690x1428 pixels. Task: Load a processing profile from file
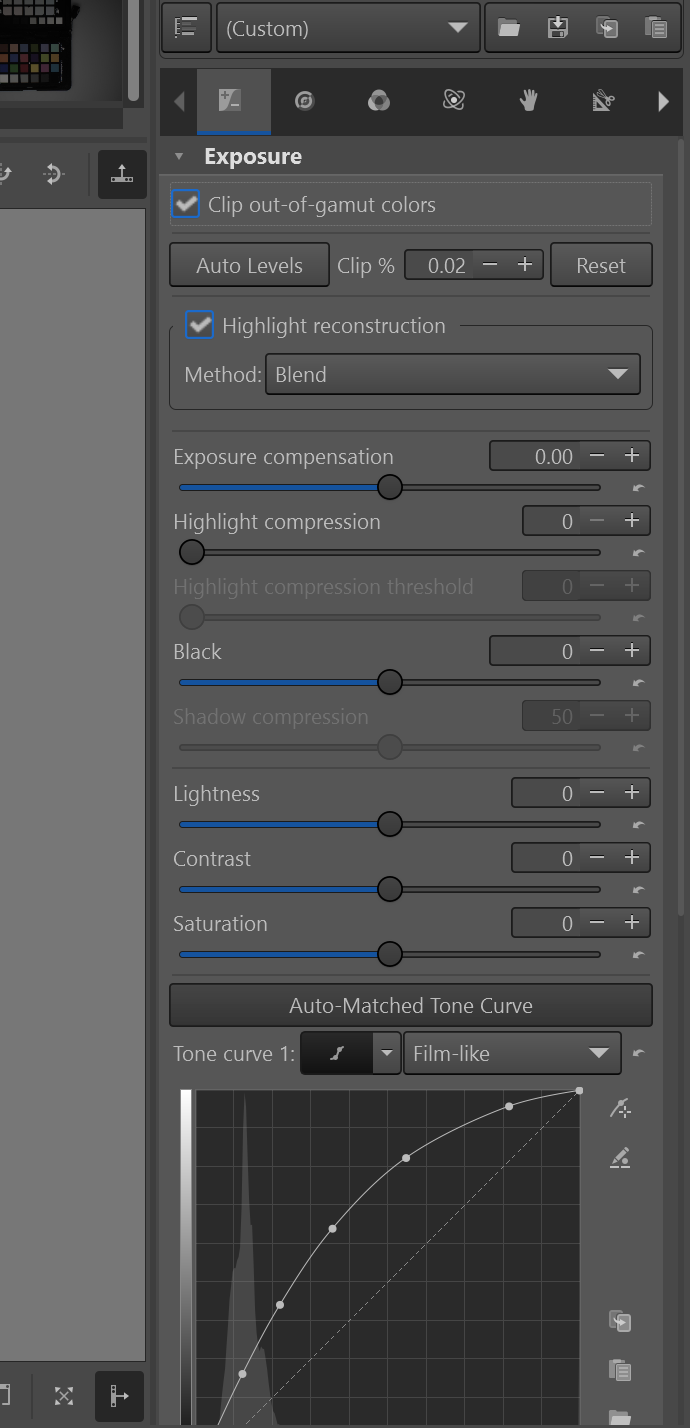509,28
